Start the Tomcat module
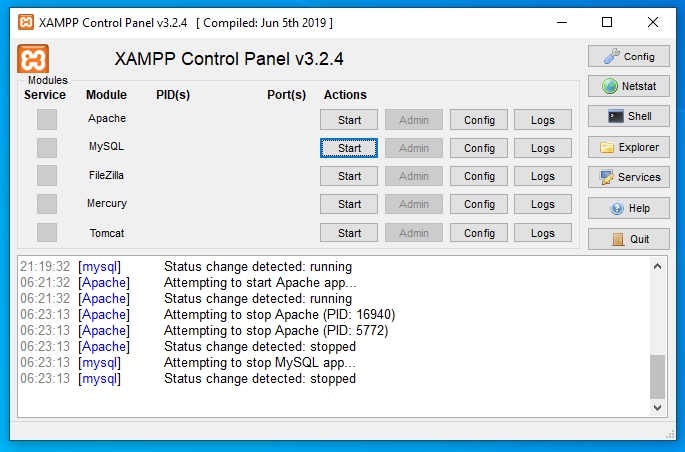 point(349,233)
